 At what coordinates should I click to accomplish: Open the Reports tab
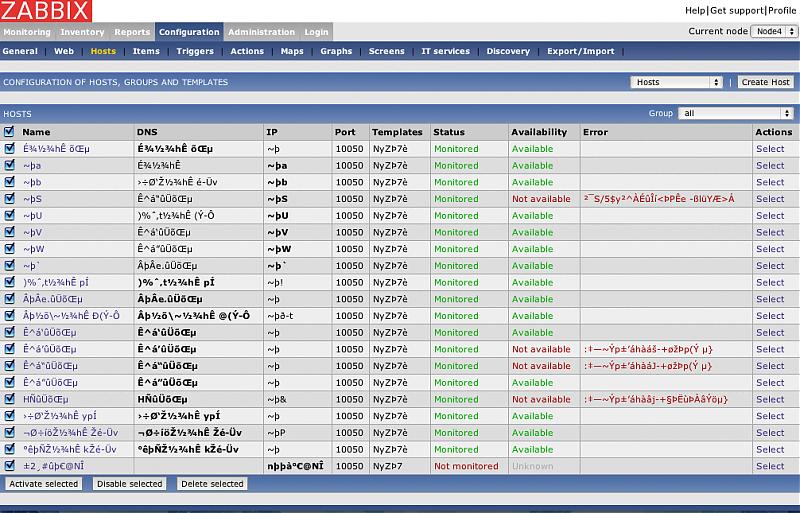tap(132, 32)
